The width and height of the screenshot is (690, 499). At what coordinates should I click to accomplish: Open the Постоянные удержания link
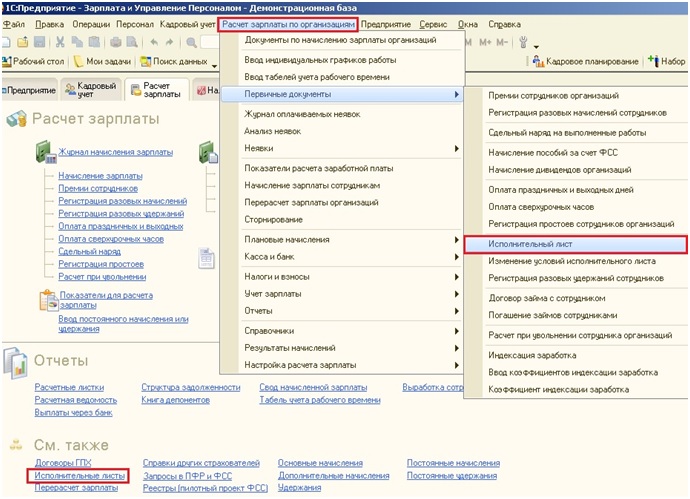[452, 475]
